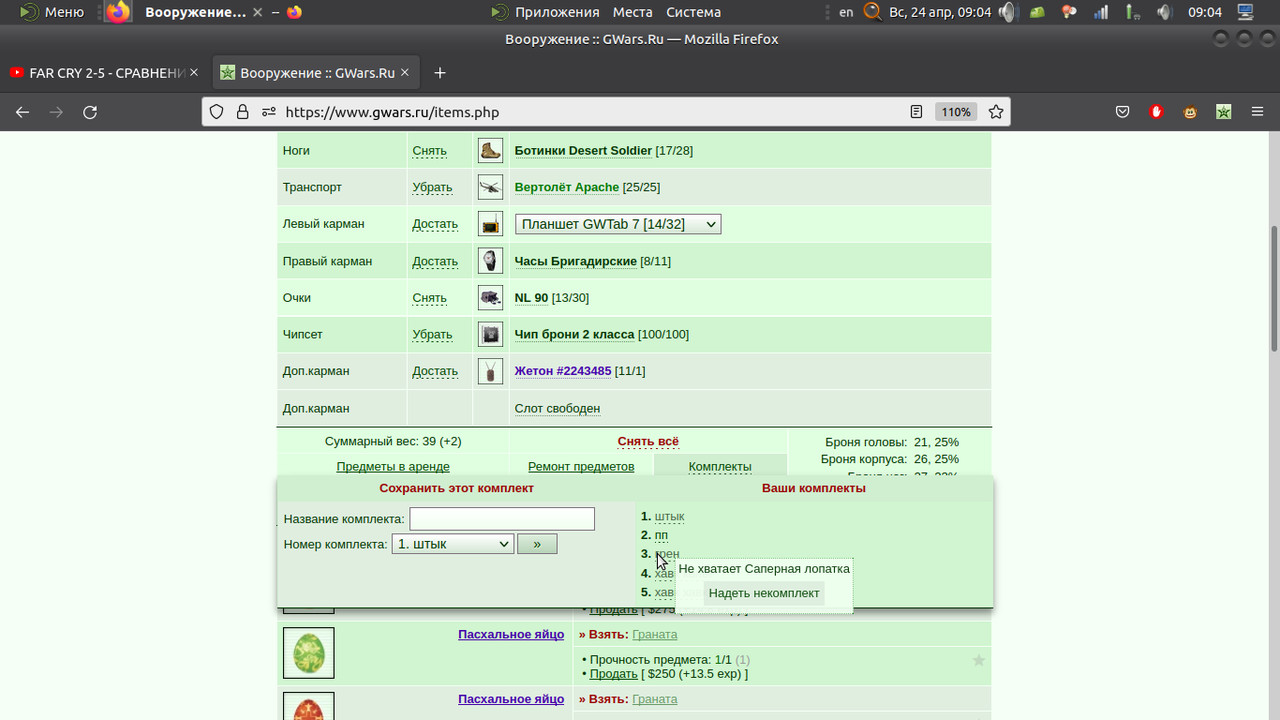Open the Ремонт предметов link

[581, 466]
